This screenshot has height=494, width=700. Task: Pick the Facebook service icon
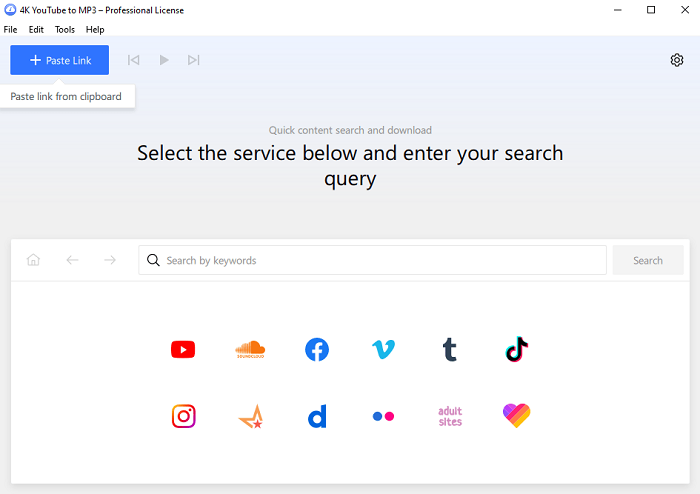317,349
